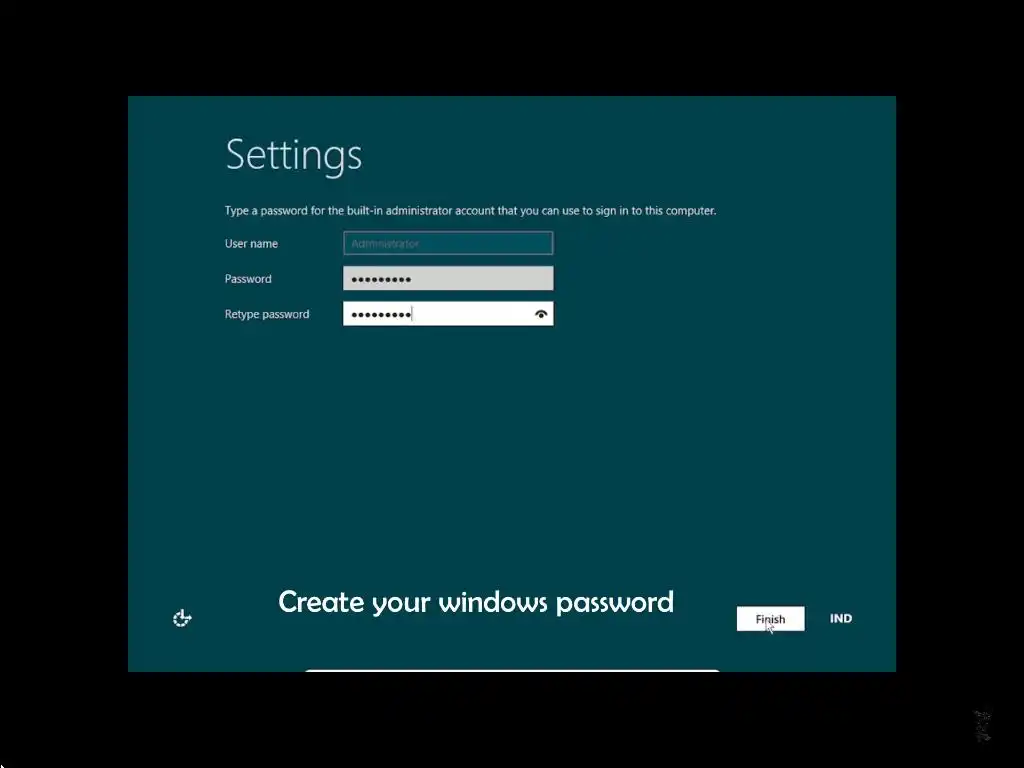Click the faint watermark in bottom-right corner
Image resolution: width=1024 pixels, height=768 pixels.
tap(983, 726)
